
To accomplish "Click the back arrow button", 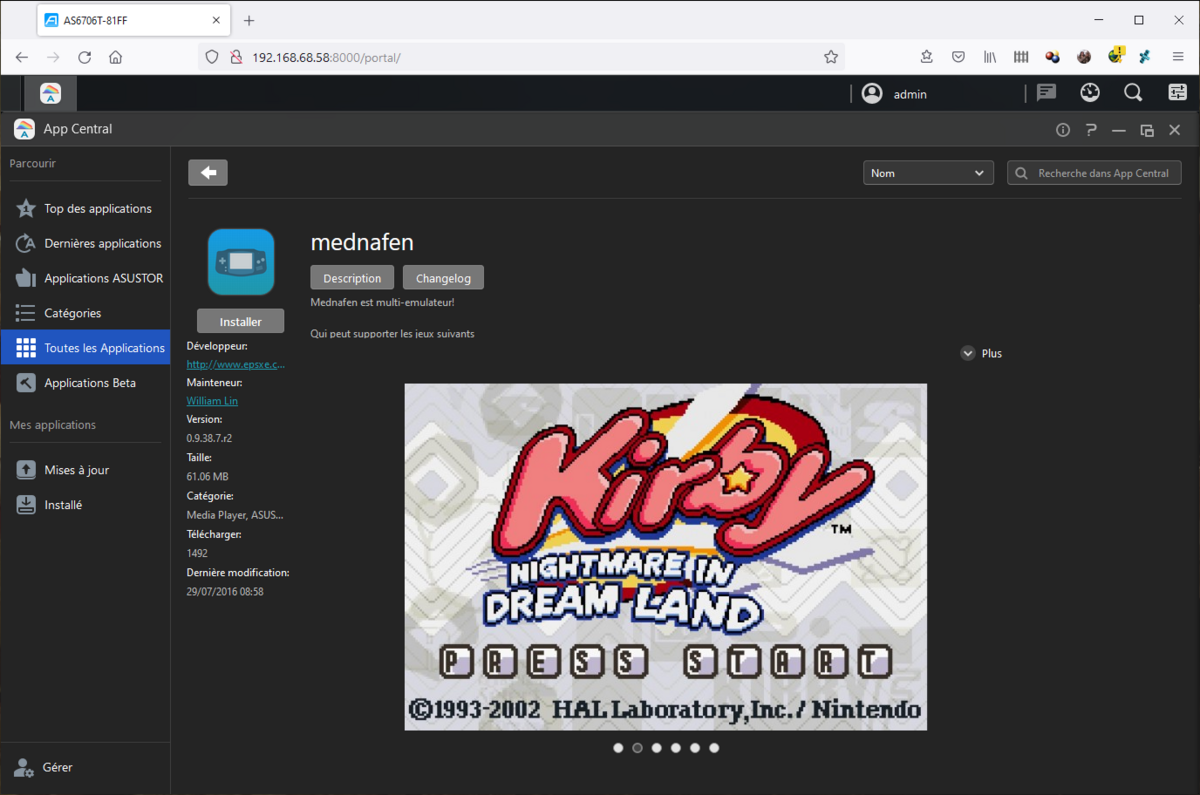I will tap(208, 173).
